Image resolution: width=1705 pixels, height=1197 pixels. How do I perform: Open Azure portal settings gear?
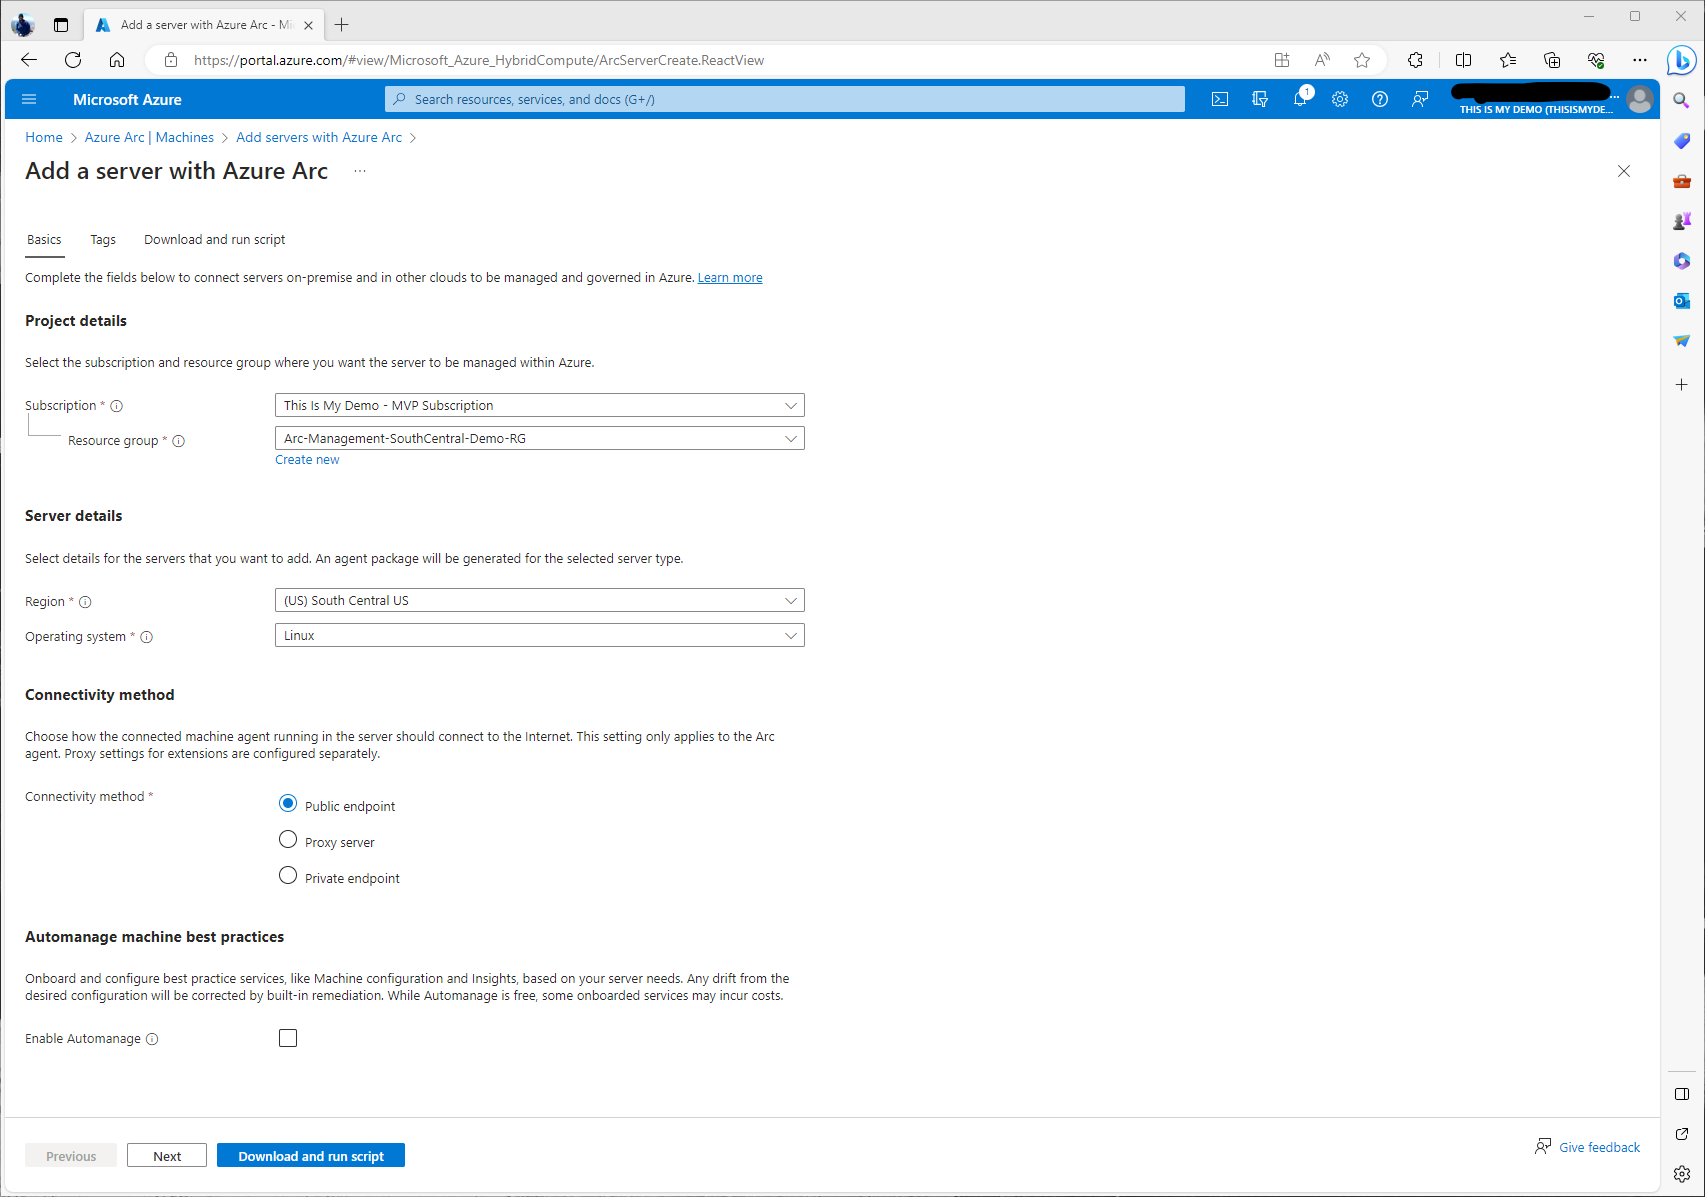(x=1340, y=99)
